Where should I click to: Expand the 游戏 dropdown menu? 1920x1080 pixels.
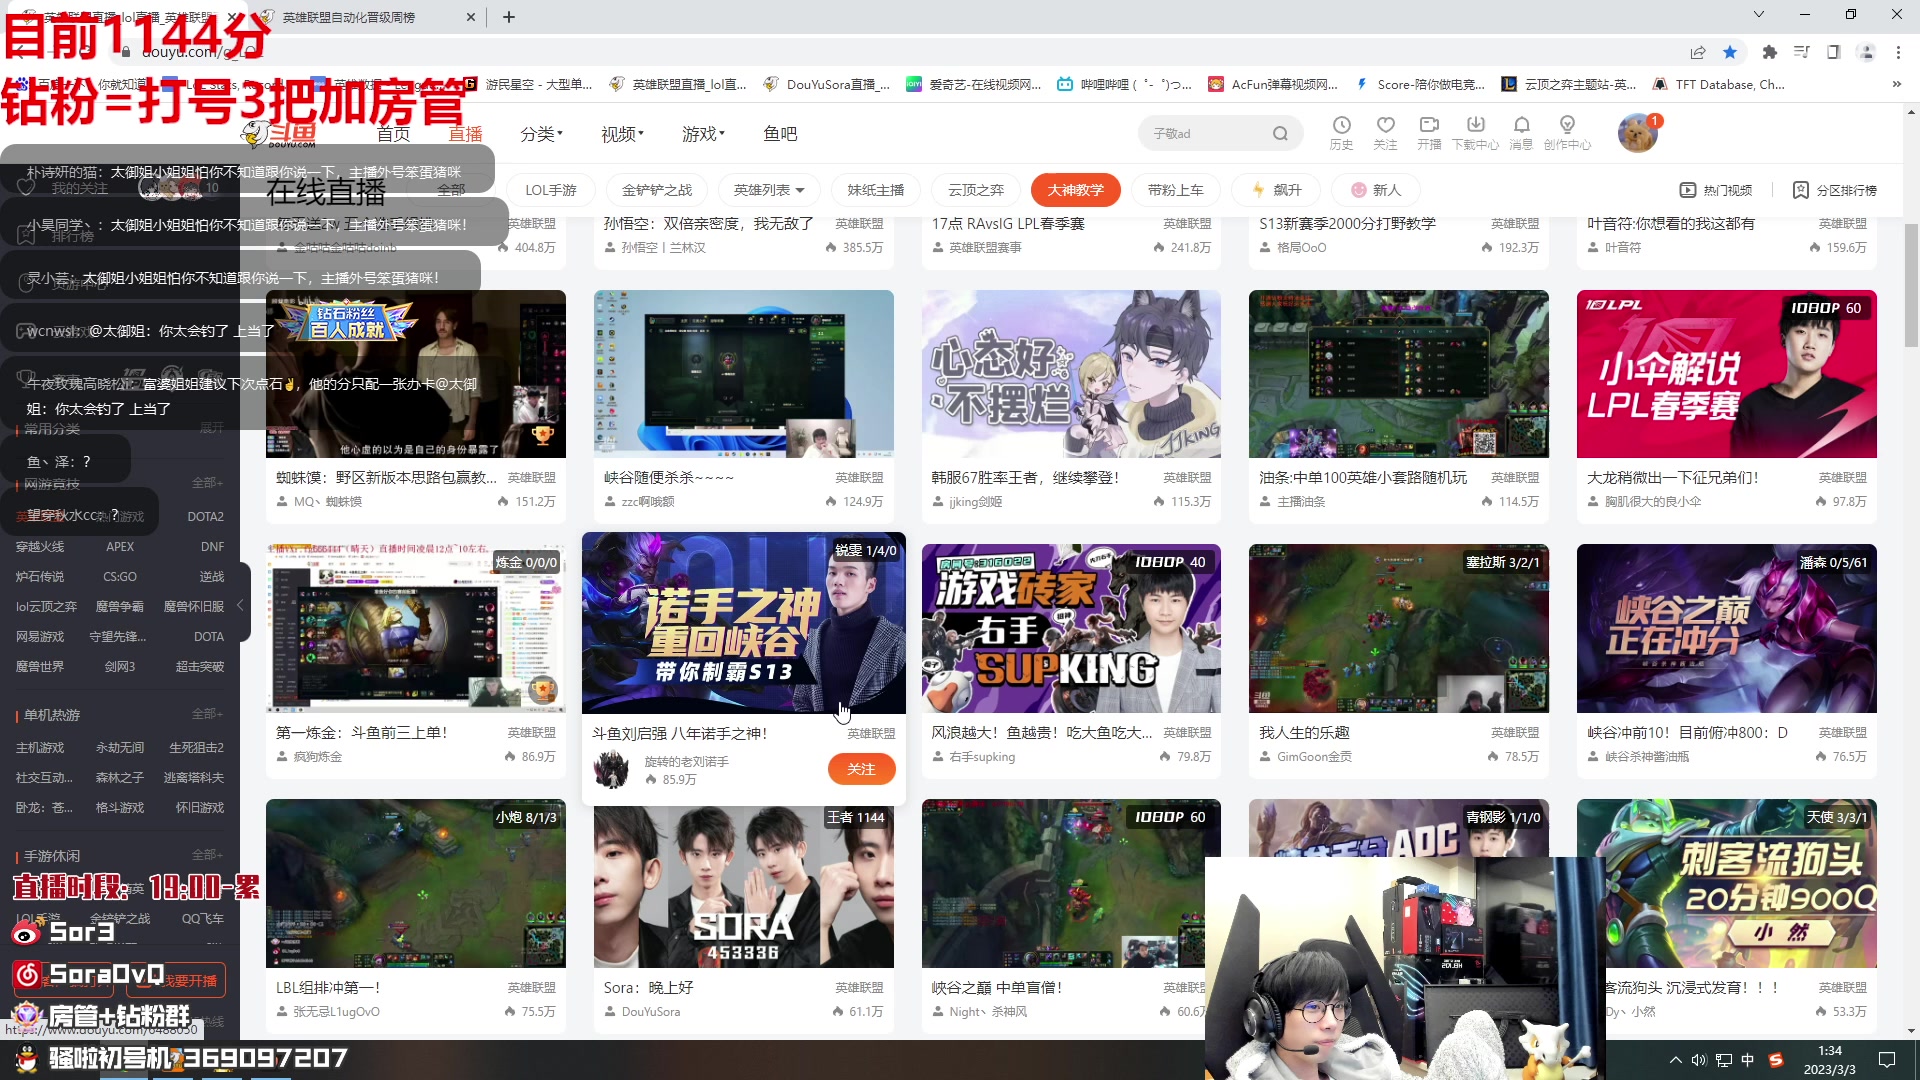(703, 134)
